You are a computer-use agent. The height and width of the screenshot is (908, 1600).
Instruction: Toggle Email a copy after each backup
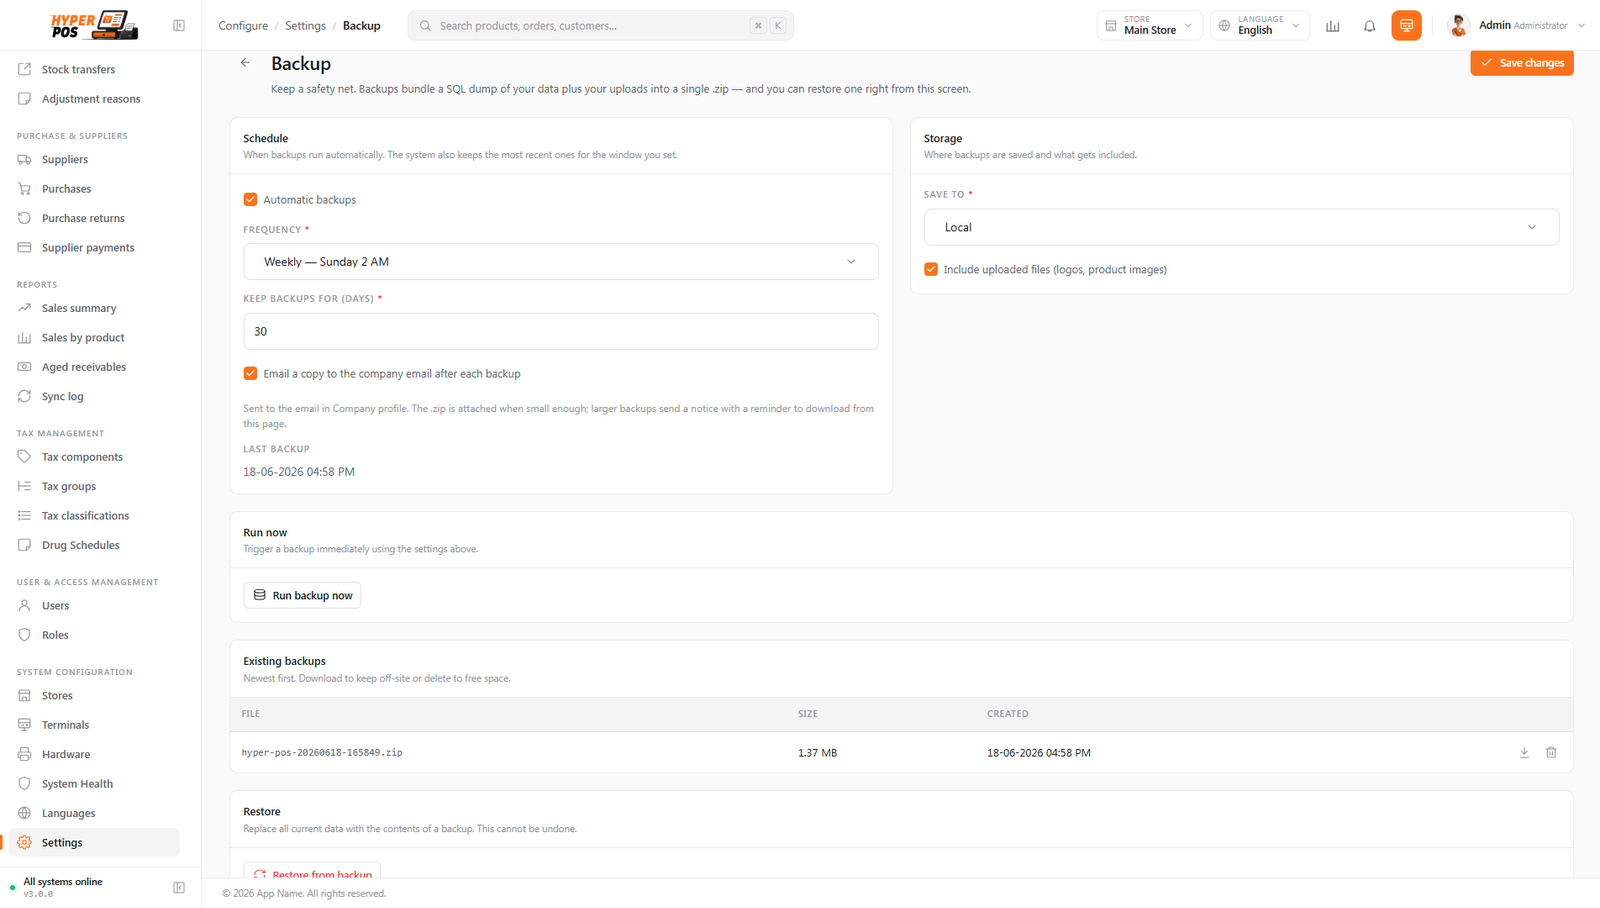tap(250, 374)
